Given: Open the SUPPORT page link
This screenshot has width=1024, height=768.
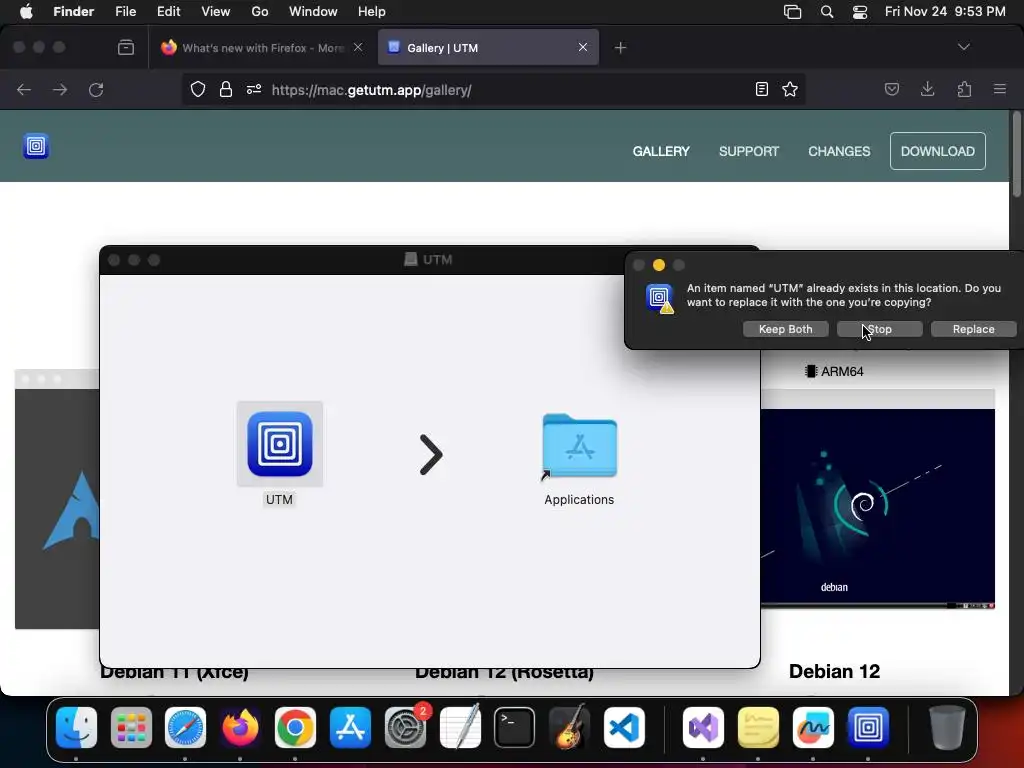Looking at the screenshot, I should click(x=748, y=152).
